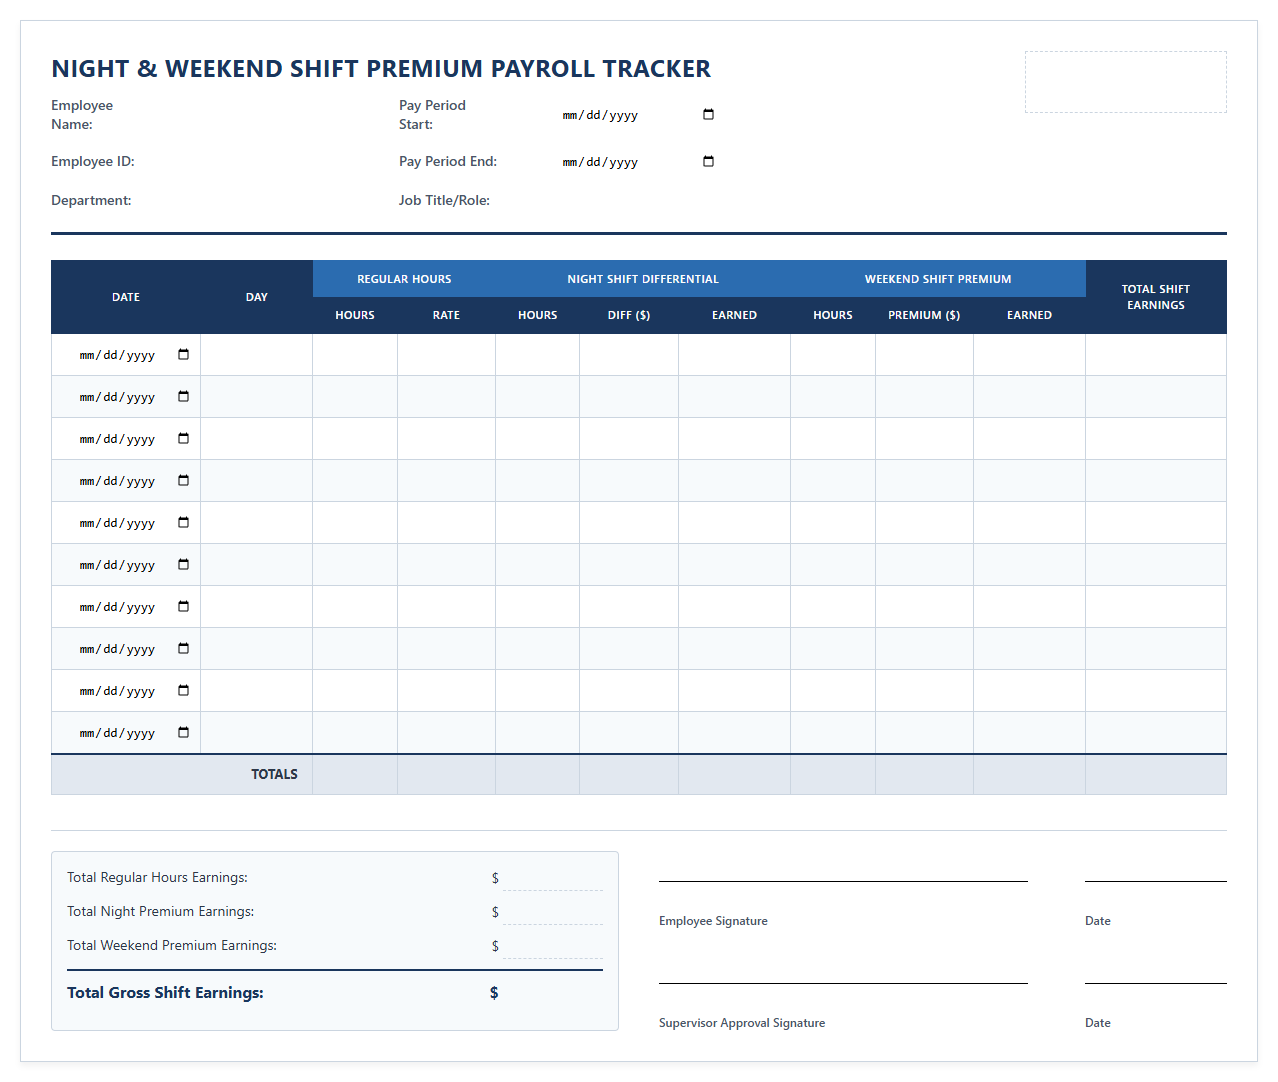Open calendar picker for Pay Period Start
This screenshot has height=1082, width=1278.
coord(708,114)
